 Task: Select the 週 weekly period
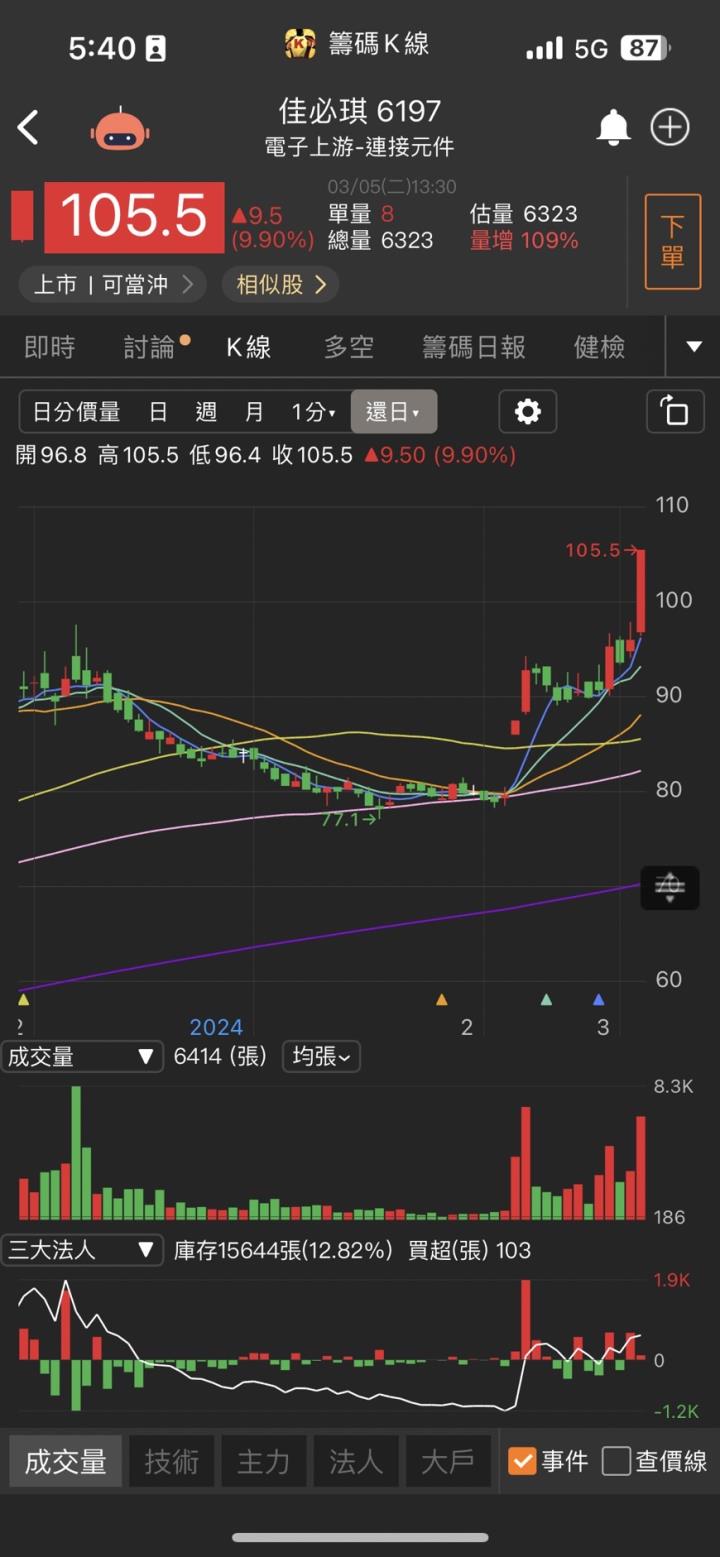206,411
